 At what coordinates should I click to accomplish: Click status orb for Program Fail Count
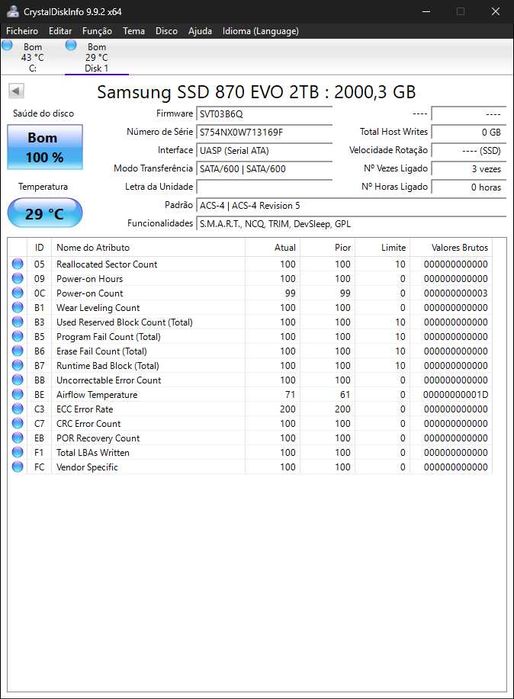click(17, 337)
